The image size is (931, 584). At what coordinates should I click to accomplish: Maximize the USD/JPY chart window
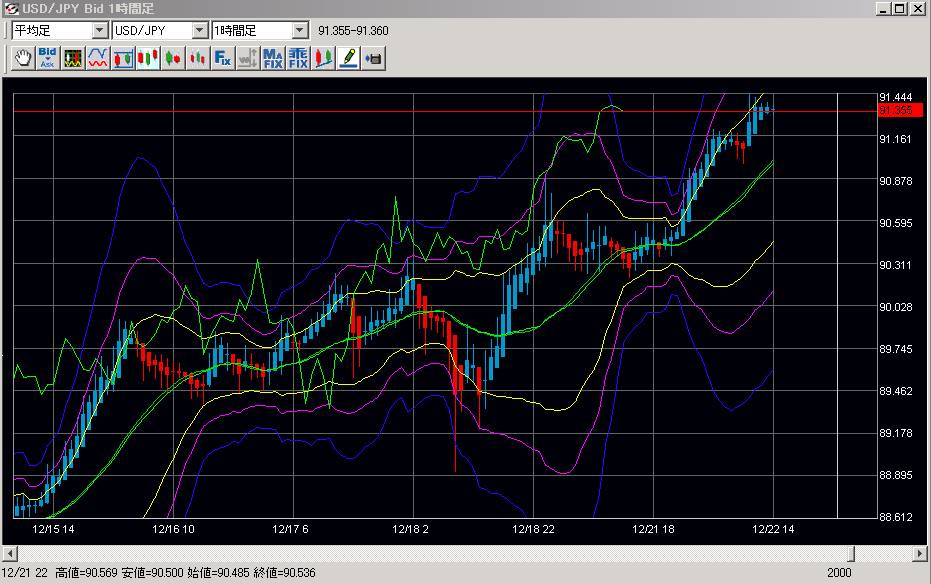900,8
